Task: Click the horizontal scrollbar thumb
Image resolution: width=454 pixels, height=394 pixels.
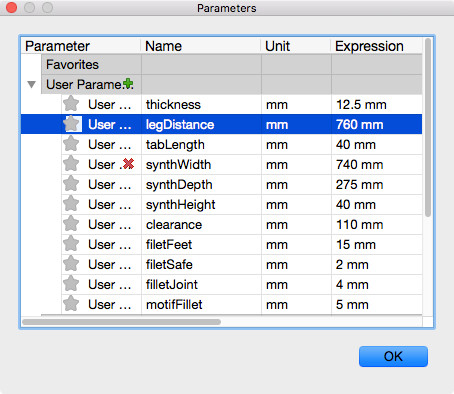Action: point(121,322)
